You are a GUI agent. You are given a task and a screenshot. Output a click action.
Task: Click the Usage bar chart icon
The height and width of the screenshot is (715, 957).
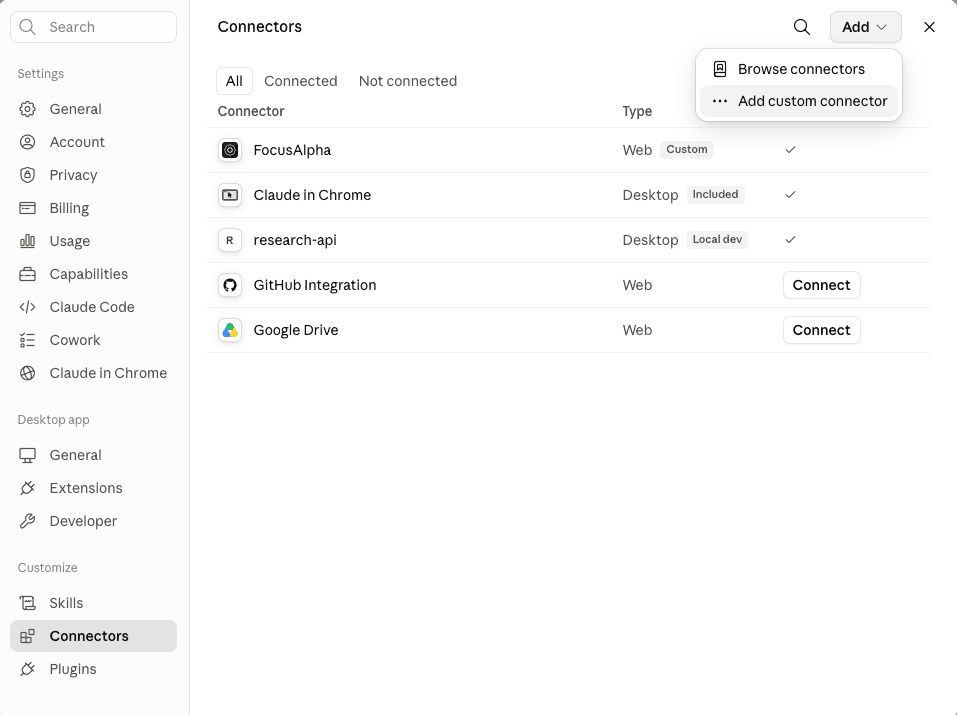[x=27, y=241]
